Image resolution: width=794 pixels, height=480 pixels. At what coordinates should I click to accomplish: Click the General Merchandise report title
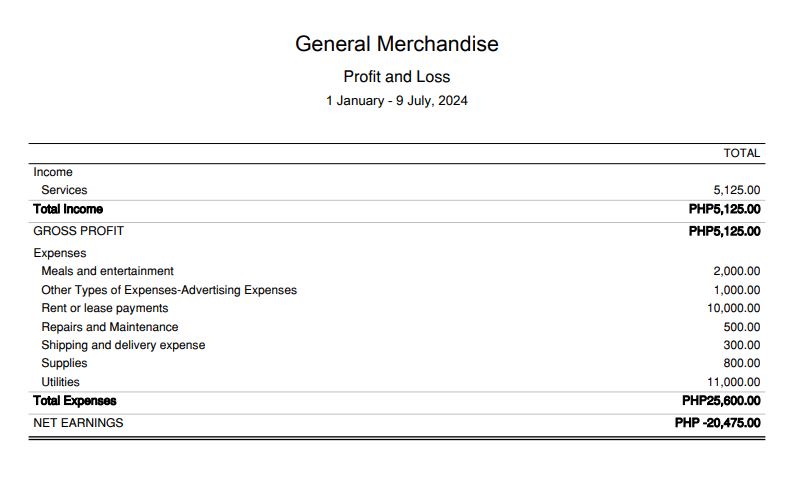pos(396,44)
